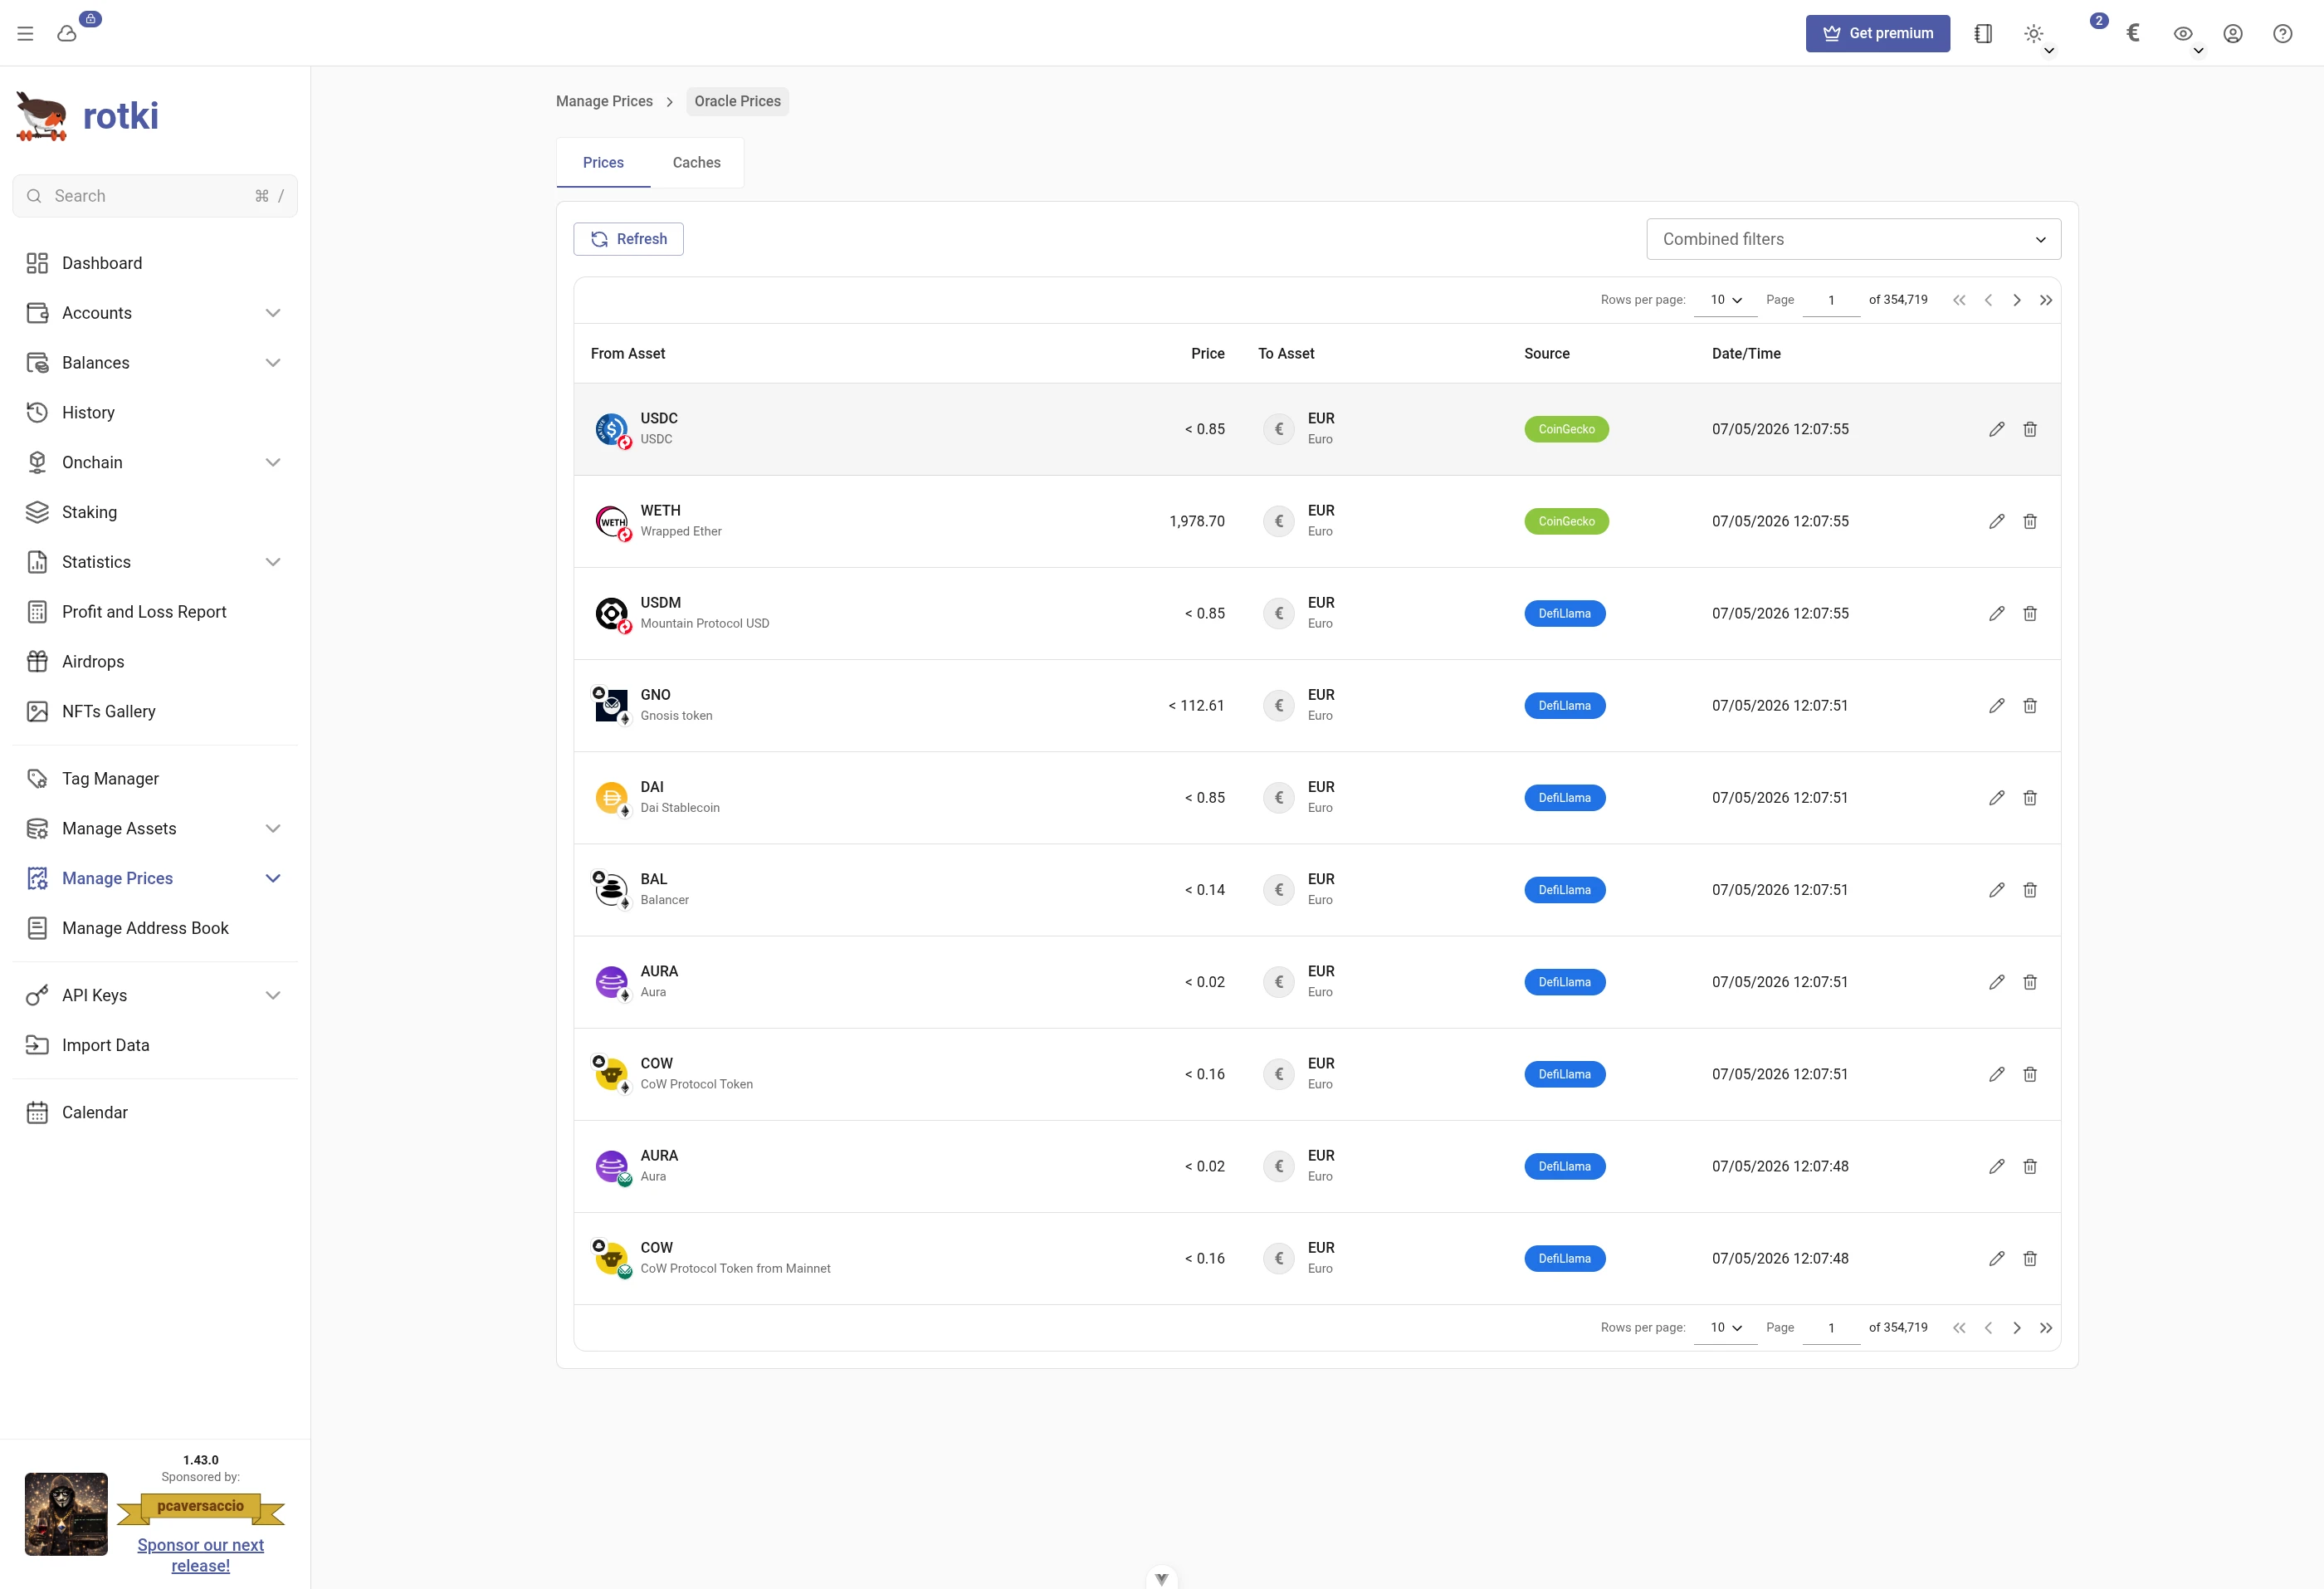2324x1589 pixels.
Task: Expand the Statistics sidebar section
Action: [155, 562]
